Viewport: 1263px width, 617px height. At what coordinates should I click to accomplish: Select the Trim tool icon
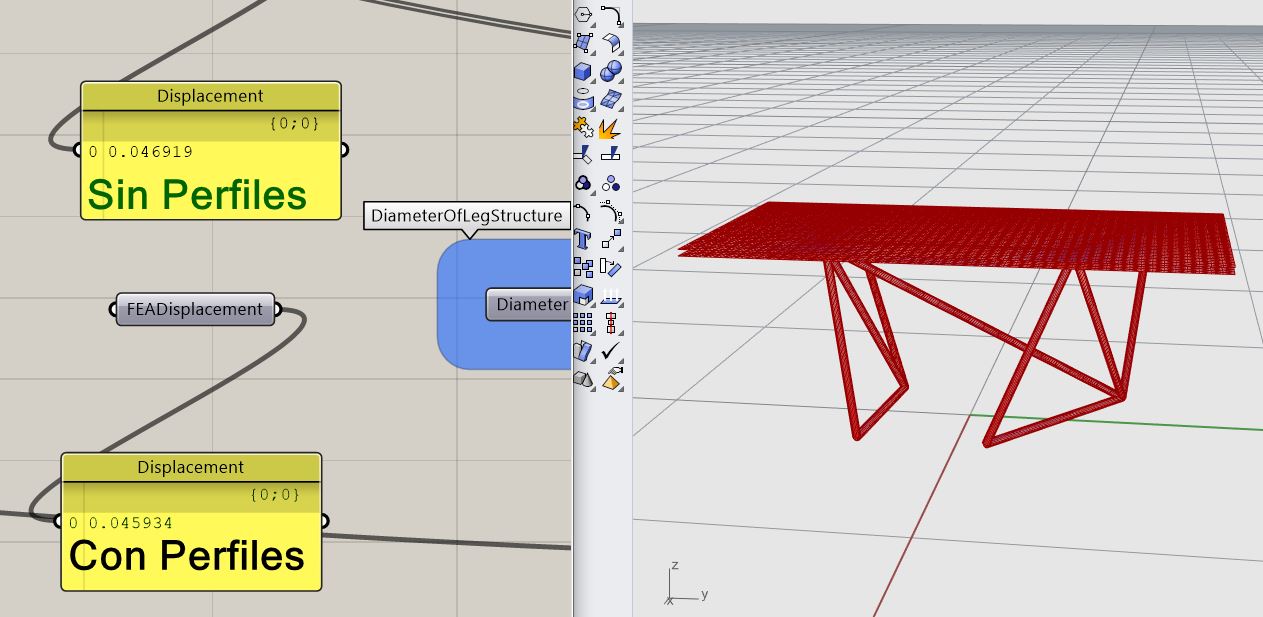pyautogui.click(x=584, y=155)
